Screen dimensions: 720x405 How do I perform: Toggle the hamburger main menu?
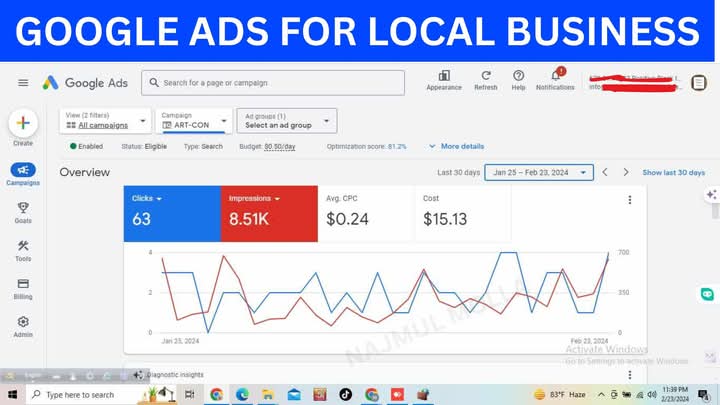coord(23,83)
